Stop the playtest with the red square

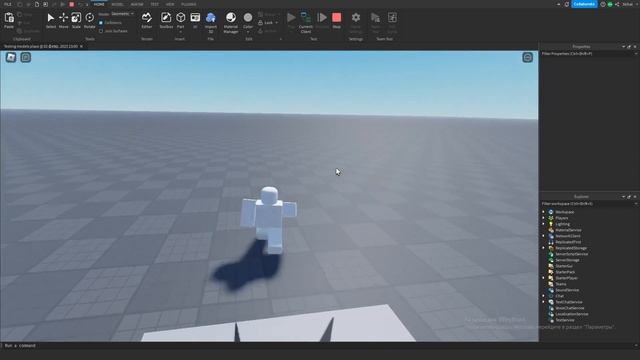[336, 18]
